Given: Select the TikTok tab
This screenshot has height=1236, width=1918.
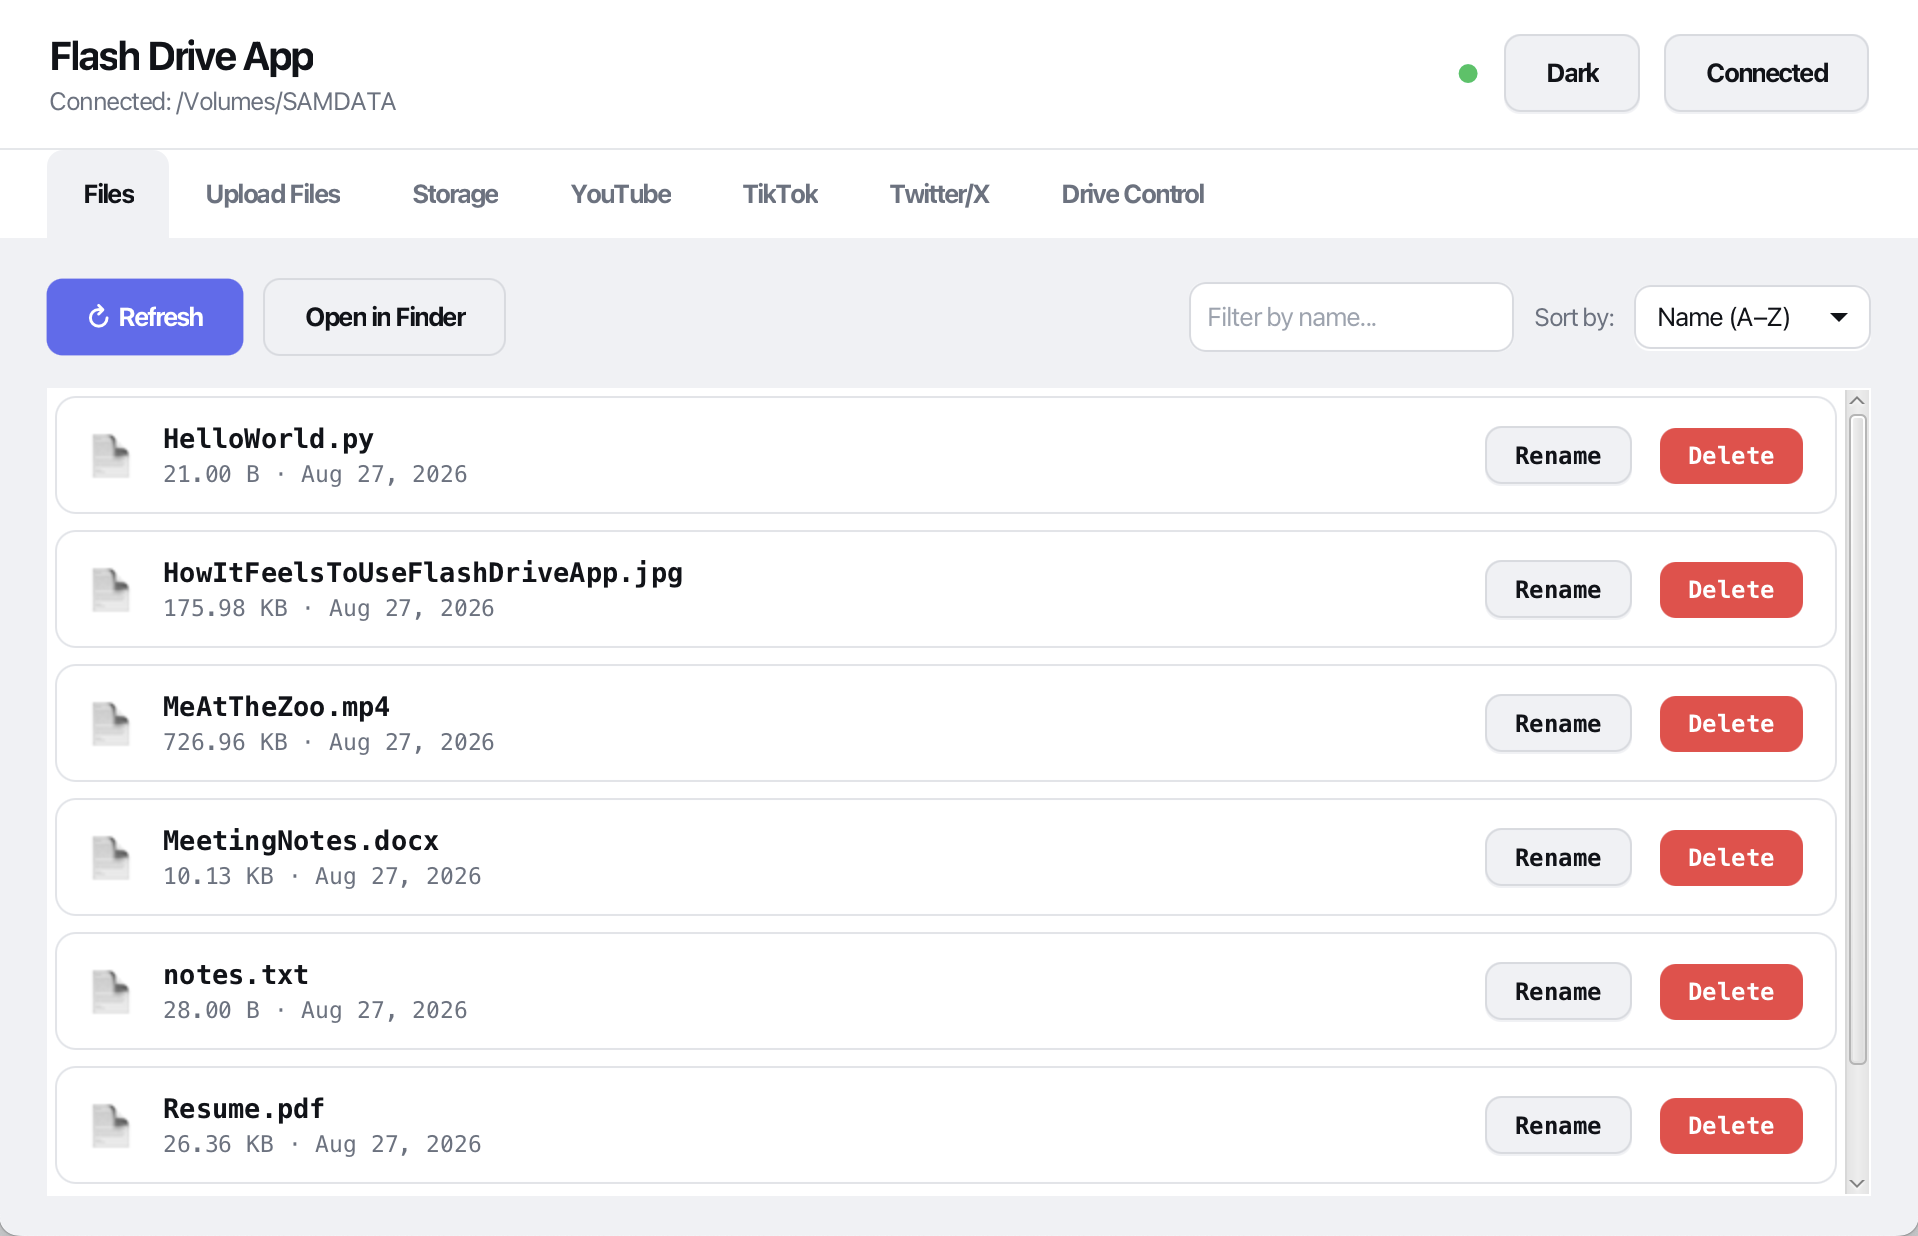Looking at the screenshot, I should 780,194.
